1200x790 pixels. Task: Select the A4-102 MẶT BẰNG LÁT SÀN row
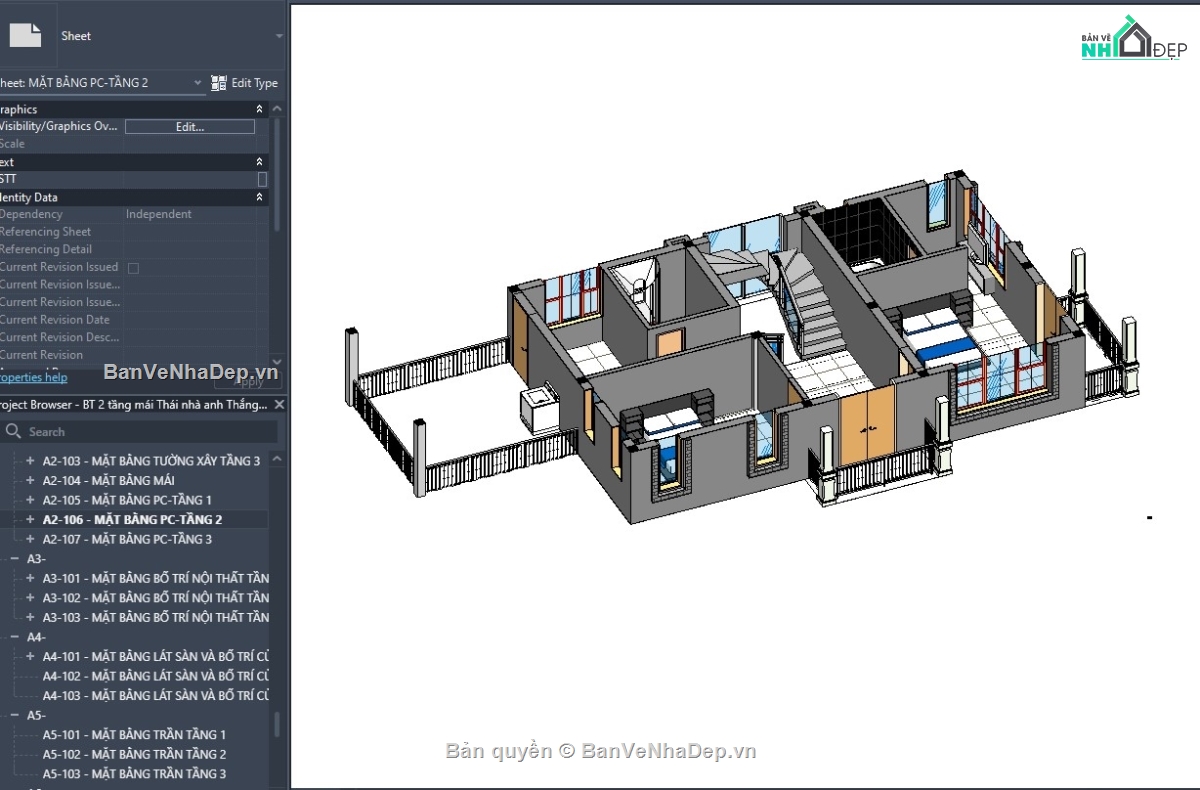click(x=155, y=676)
